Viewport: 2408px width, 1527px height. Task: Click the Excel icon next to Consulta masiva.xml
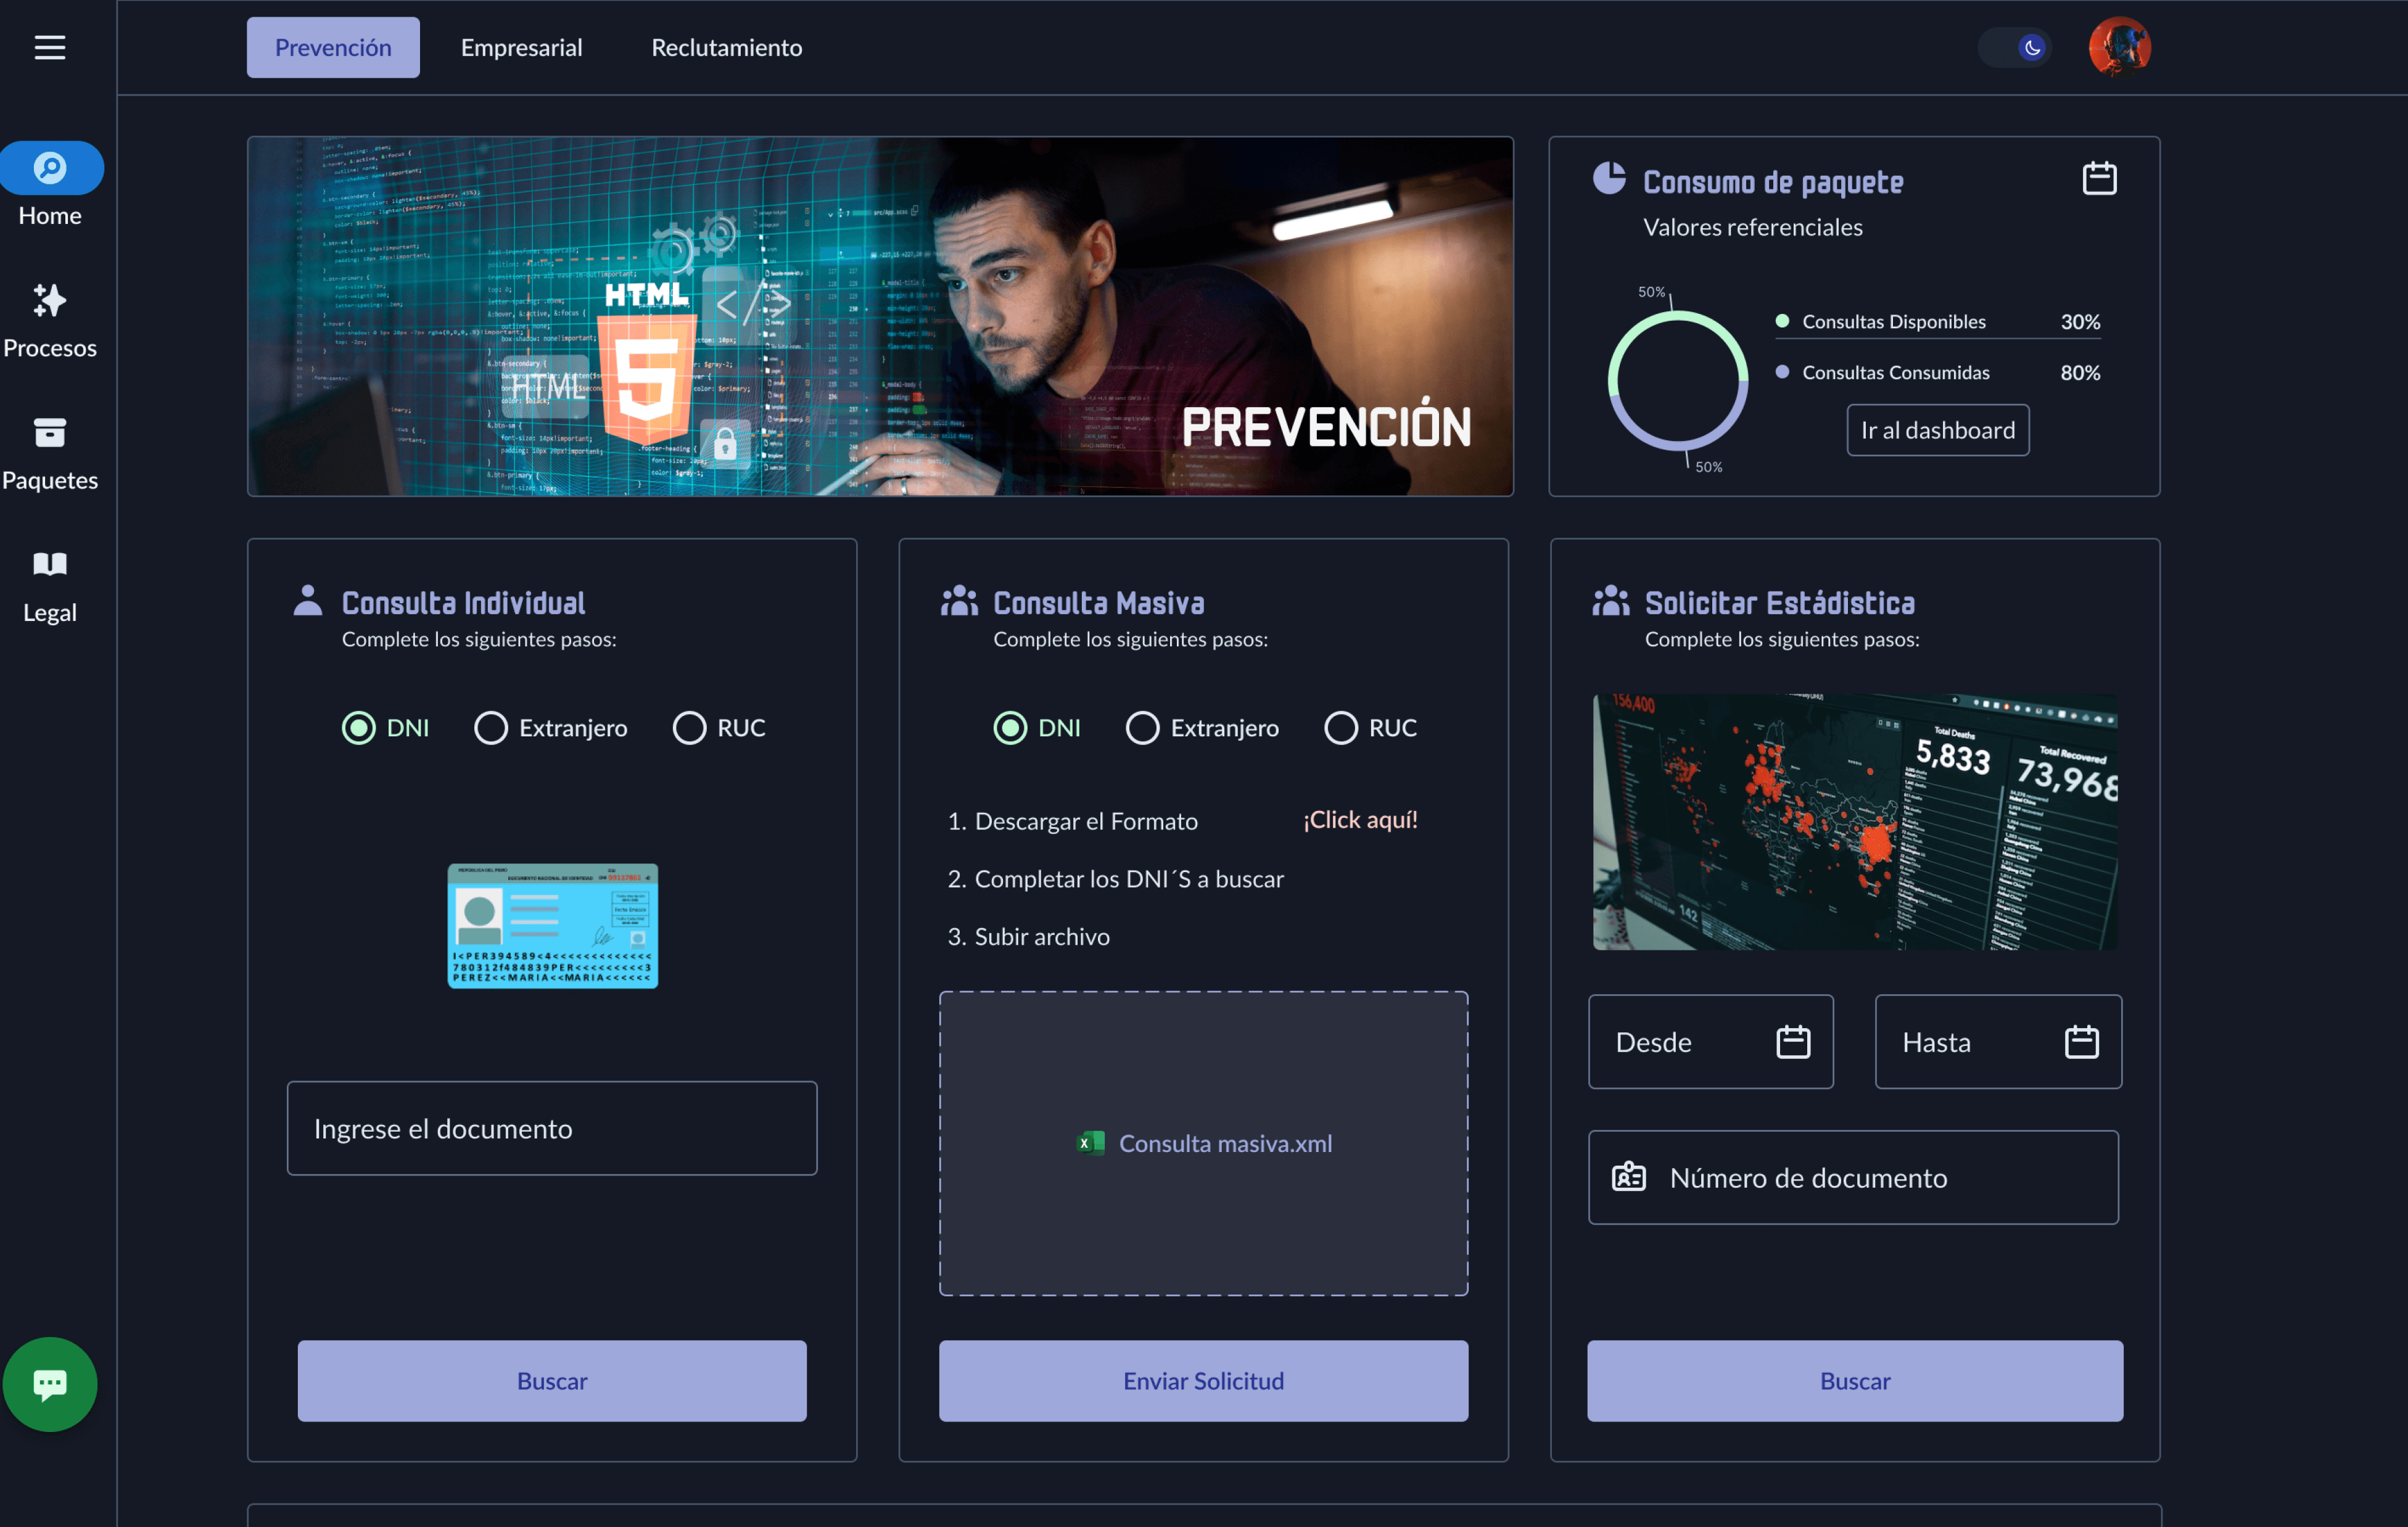point(1091,1143)
